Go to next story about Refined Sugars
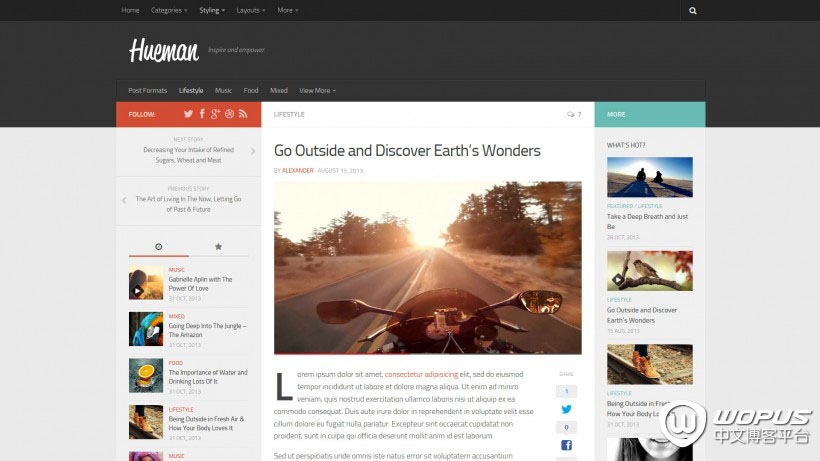 (x=188, y=154)
